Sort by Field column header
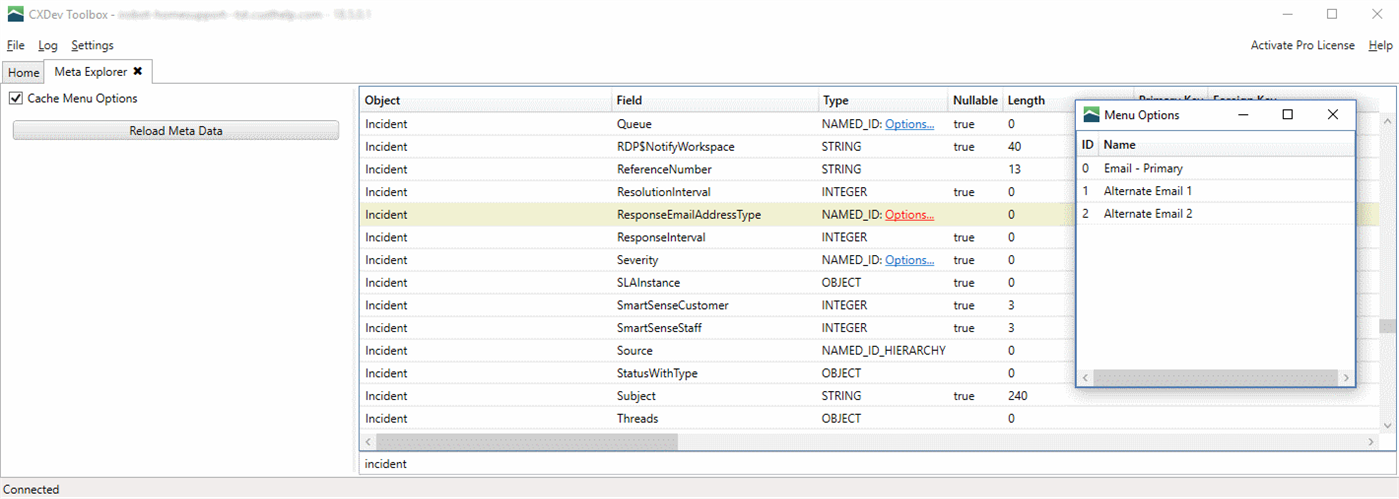Screen dimensions: 1399x499 pos(714,100)
